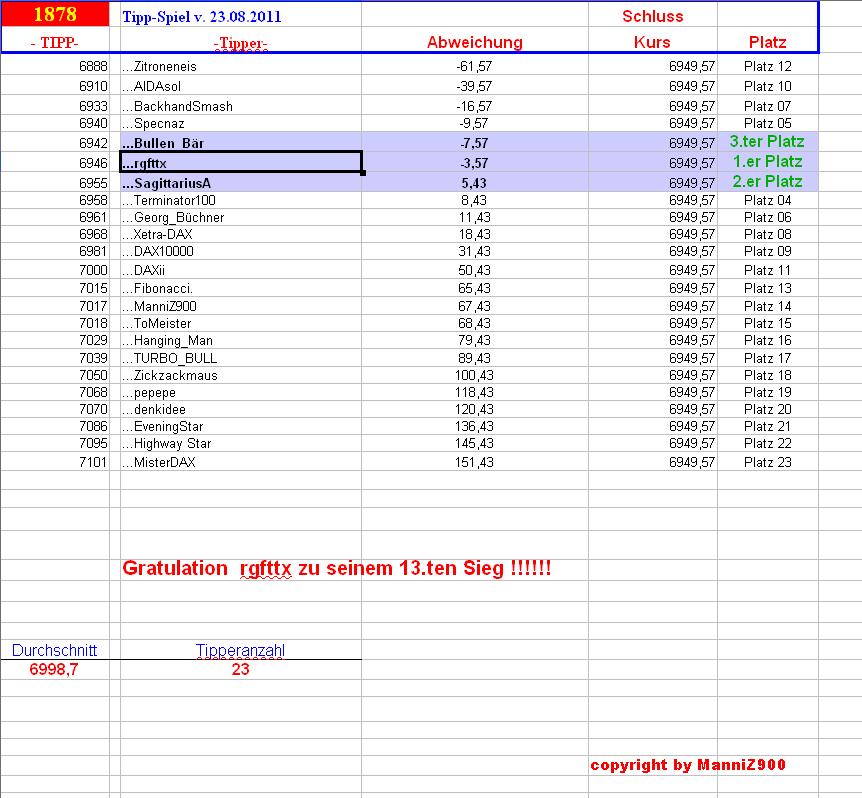
Task: Select the Platz 23 cell
Action: [767, 462]
